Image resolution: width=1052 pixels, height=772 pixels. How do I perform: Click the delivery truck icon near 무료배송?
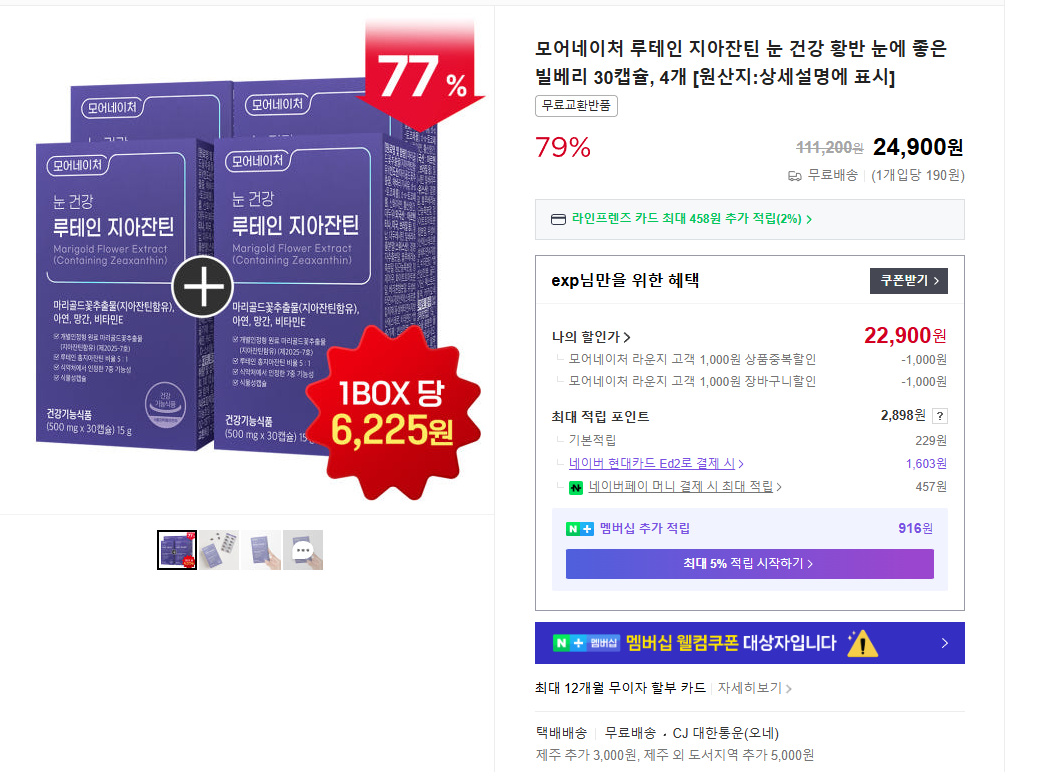(x=794, y=176)
